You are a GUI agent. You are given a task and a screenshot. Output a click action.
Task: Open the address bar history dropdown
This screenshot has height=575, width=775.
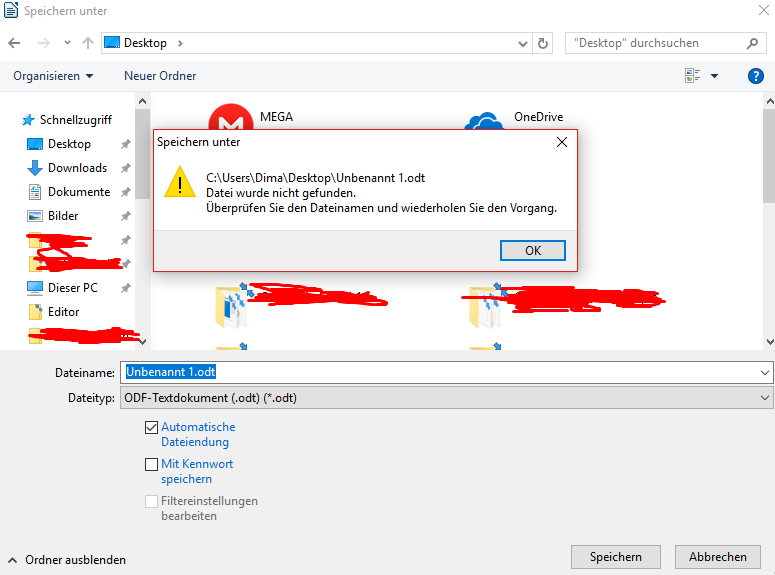522,44
